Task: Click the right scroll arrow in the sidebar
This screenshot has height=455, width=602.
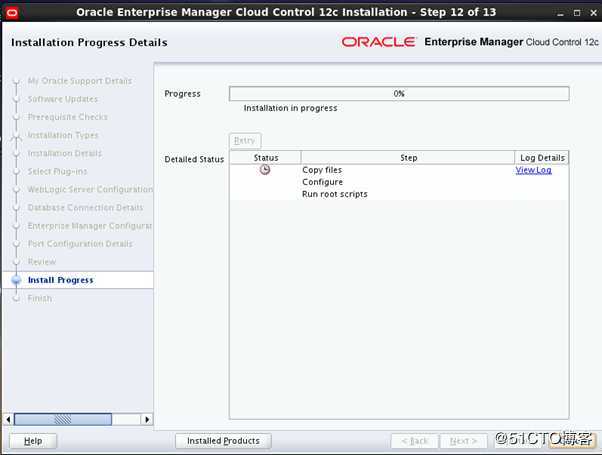Action: pos(147,419)
